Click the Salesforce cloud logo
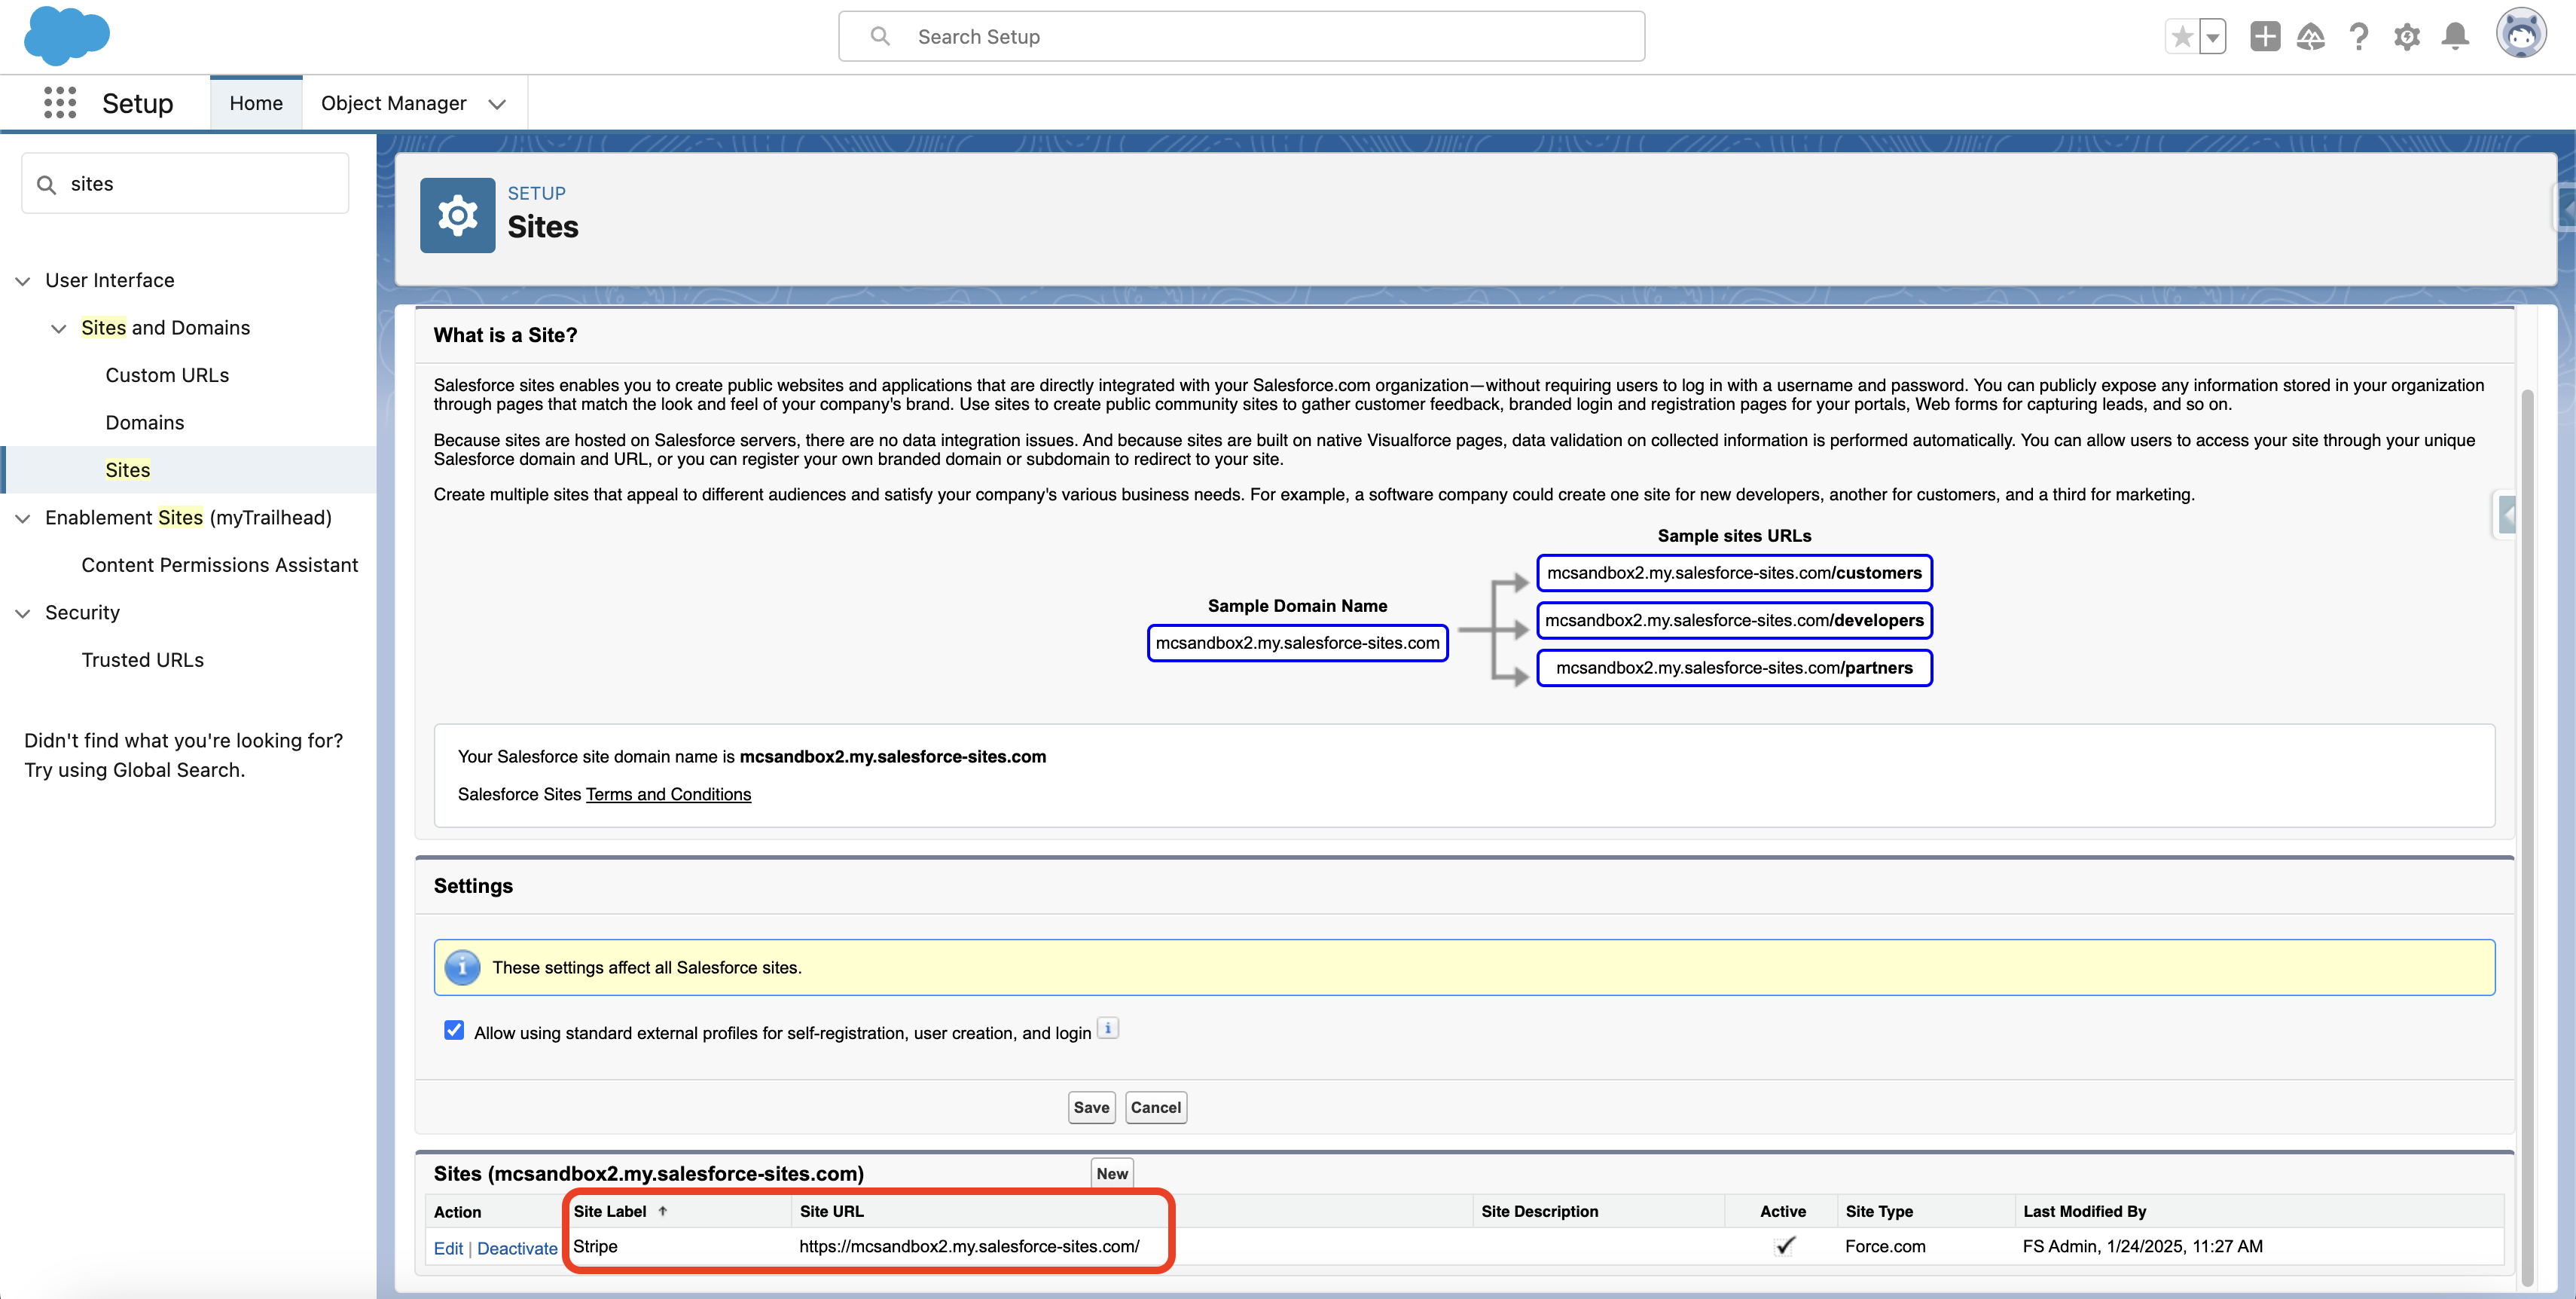Screen dimensions: 2576x1299 coord(66,36)
